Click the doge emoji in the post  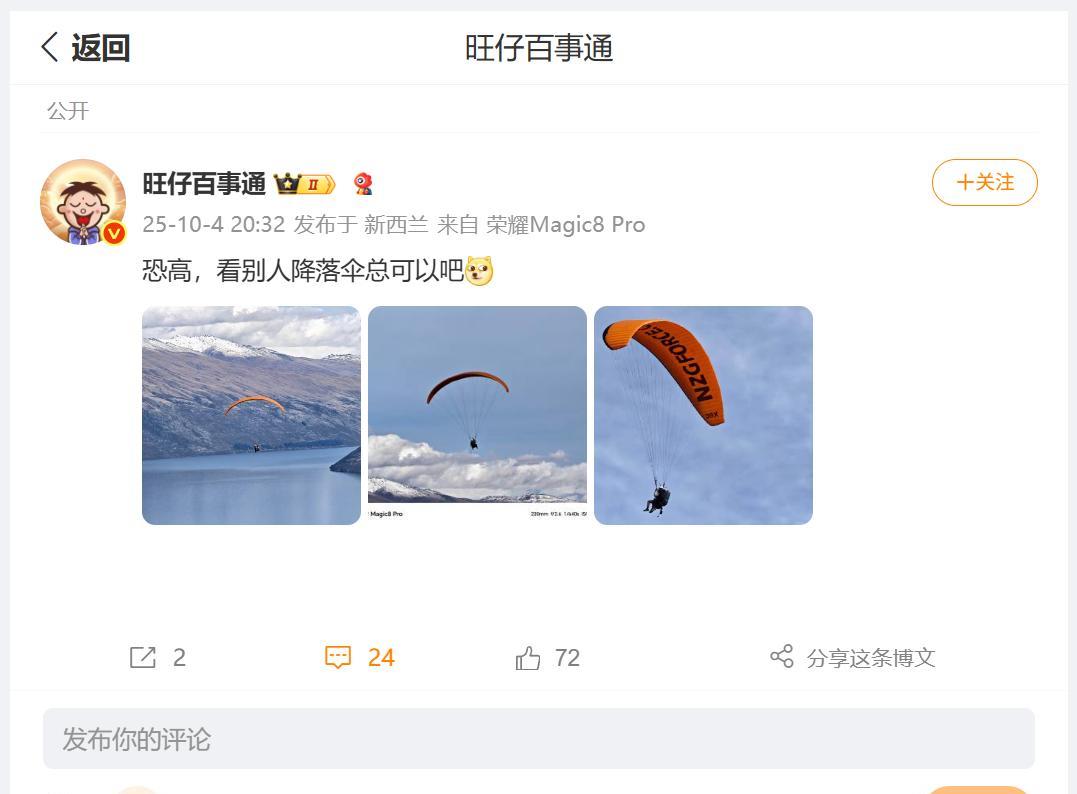(x=479, y=271)
